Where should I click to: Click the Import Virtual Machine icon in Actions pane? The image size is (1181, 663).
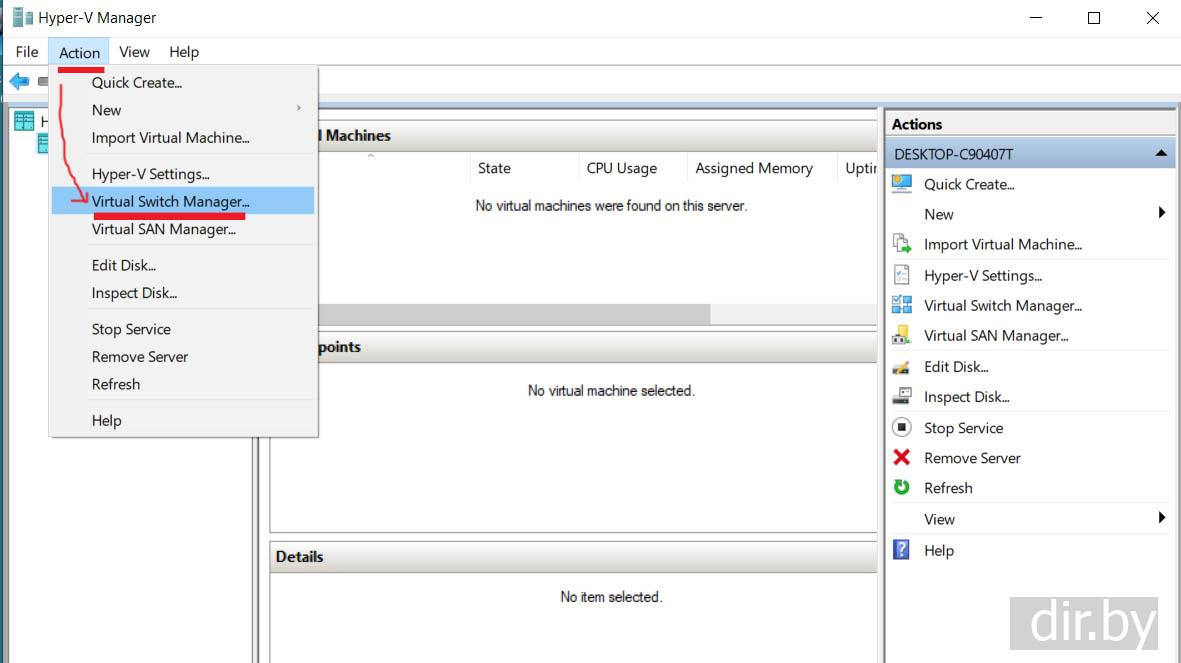[902, 243]
